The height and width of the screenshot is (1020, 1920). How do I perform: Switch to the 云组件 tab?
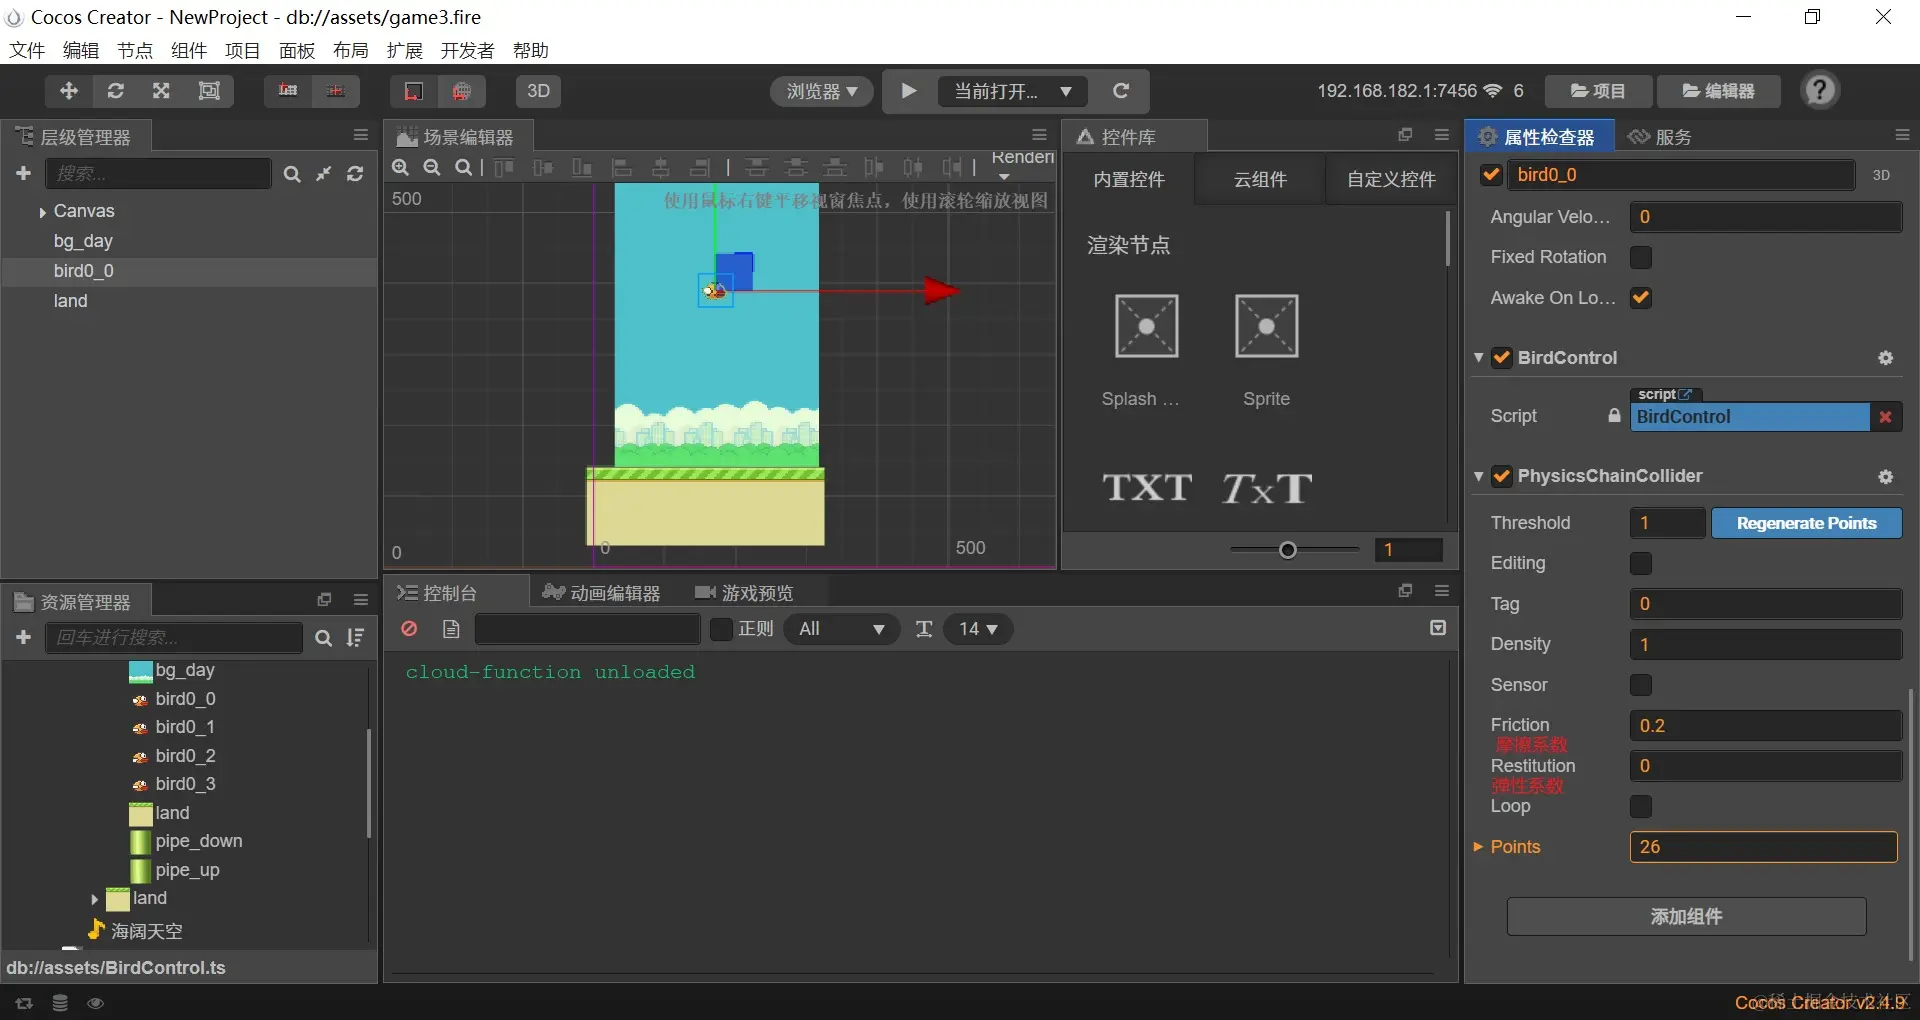click(x=1260, y=180)
